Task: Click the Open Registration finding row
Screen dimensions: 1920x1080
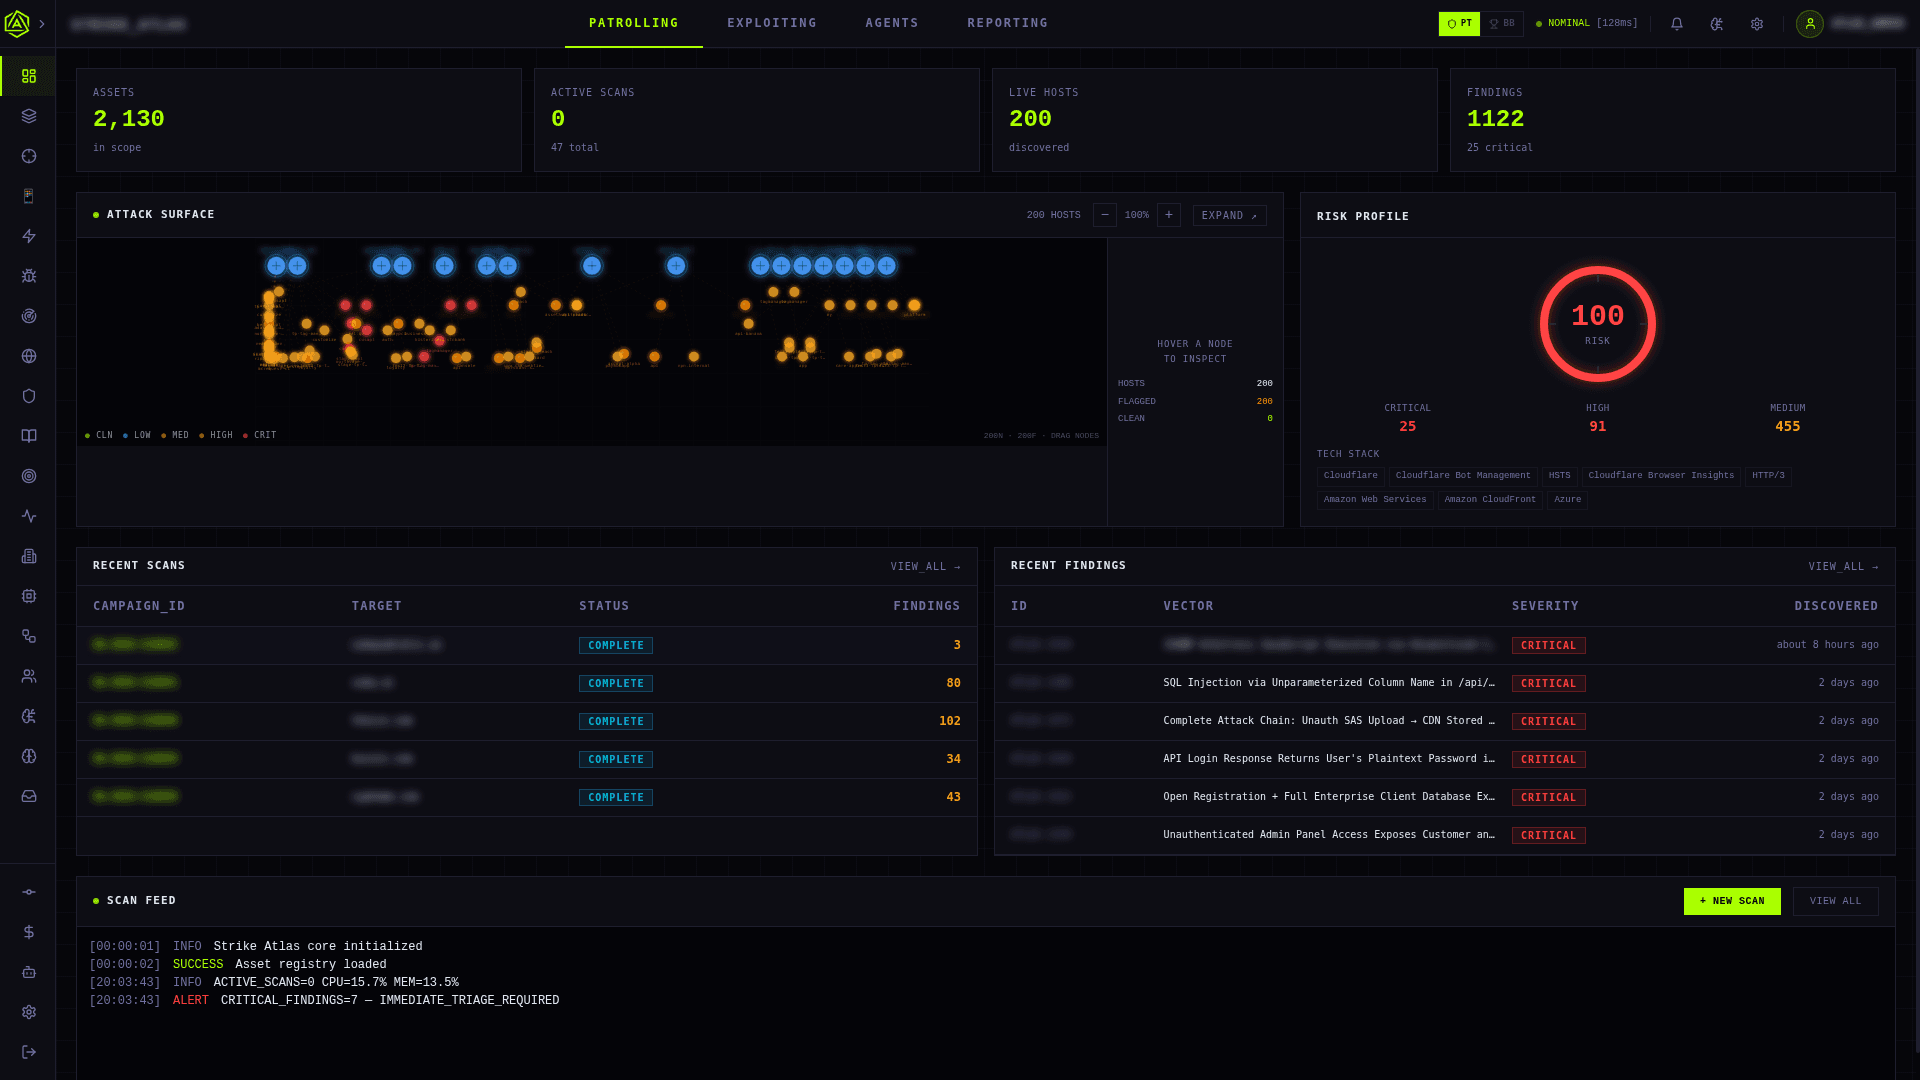Action: coord(1445,798)
